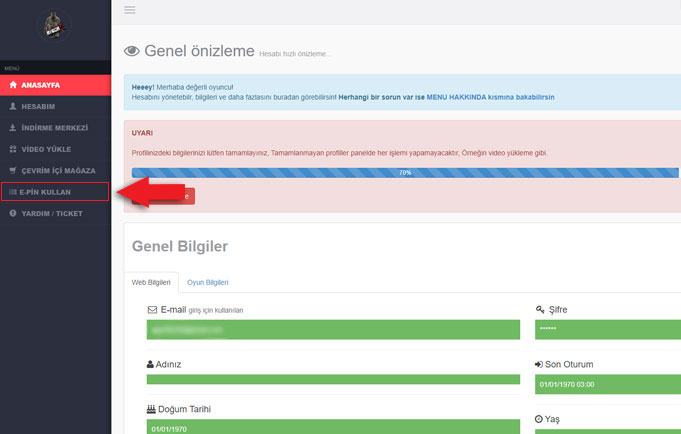This screenshot has height=434, width=681.
Task: Select the Web Bilgileri tab
Action: point(151,283)
